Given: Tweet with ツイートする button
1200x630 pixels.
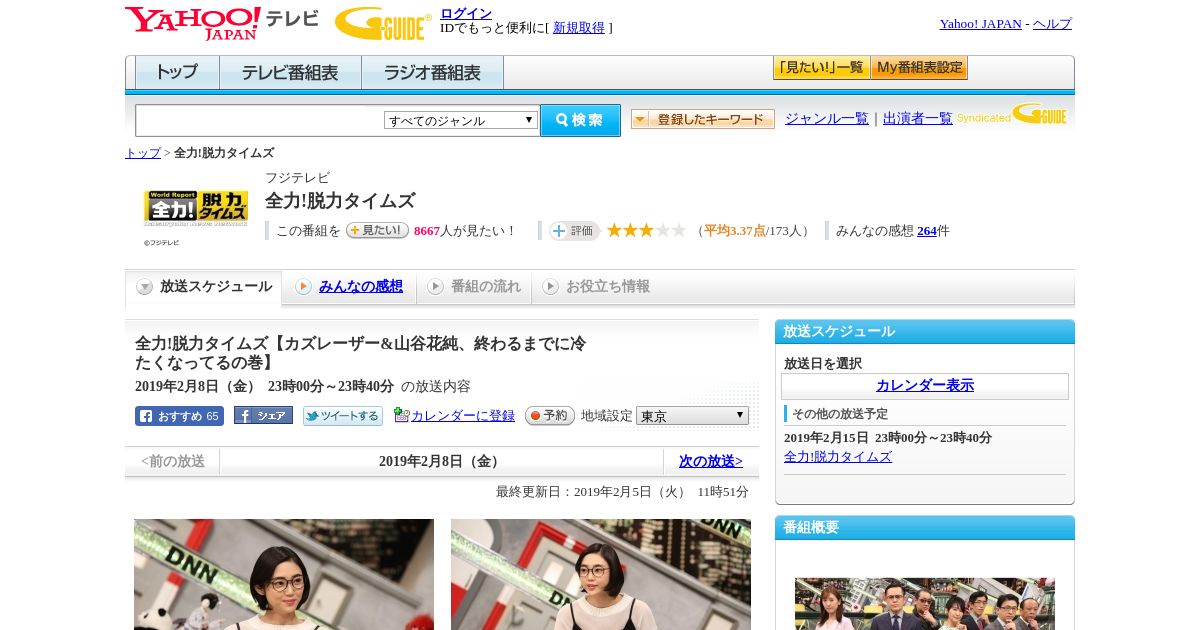Looking at the screenshot, I should point(343,416).
